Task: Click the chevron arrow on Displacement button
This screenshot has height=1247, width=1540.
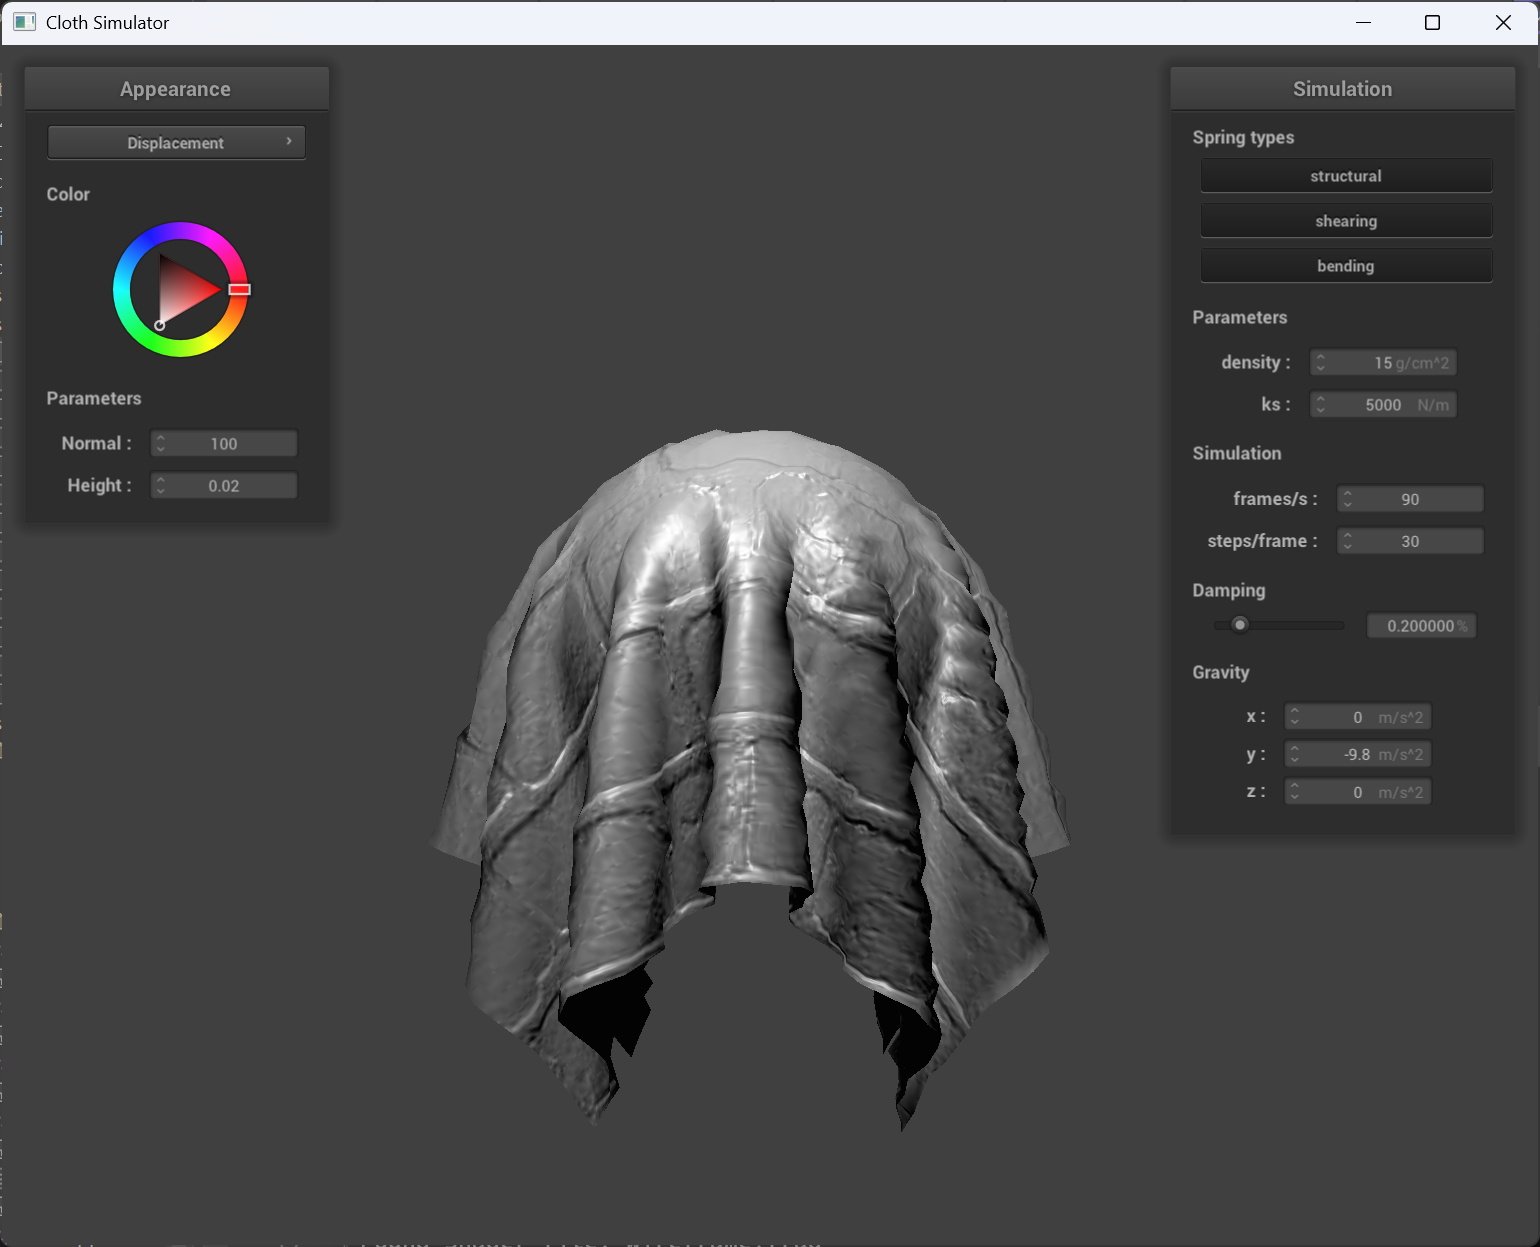Action: 289,141
